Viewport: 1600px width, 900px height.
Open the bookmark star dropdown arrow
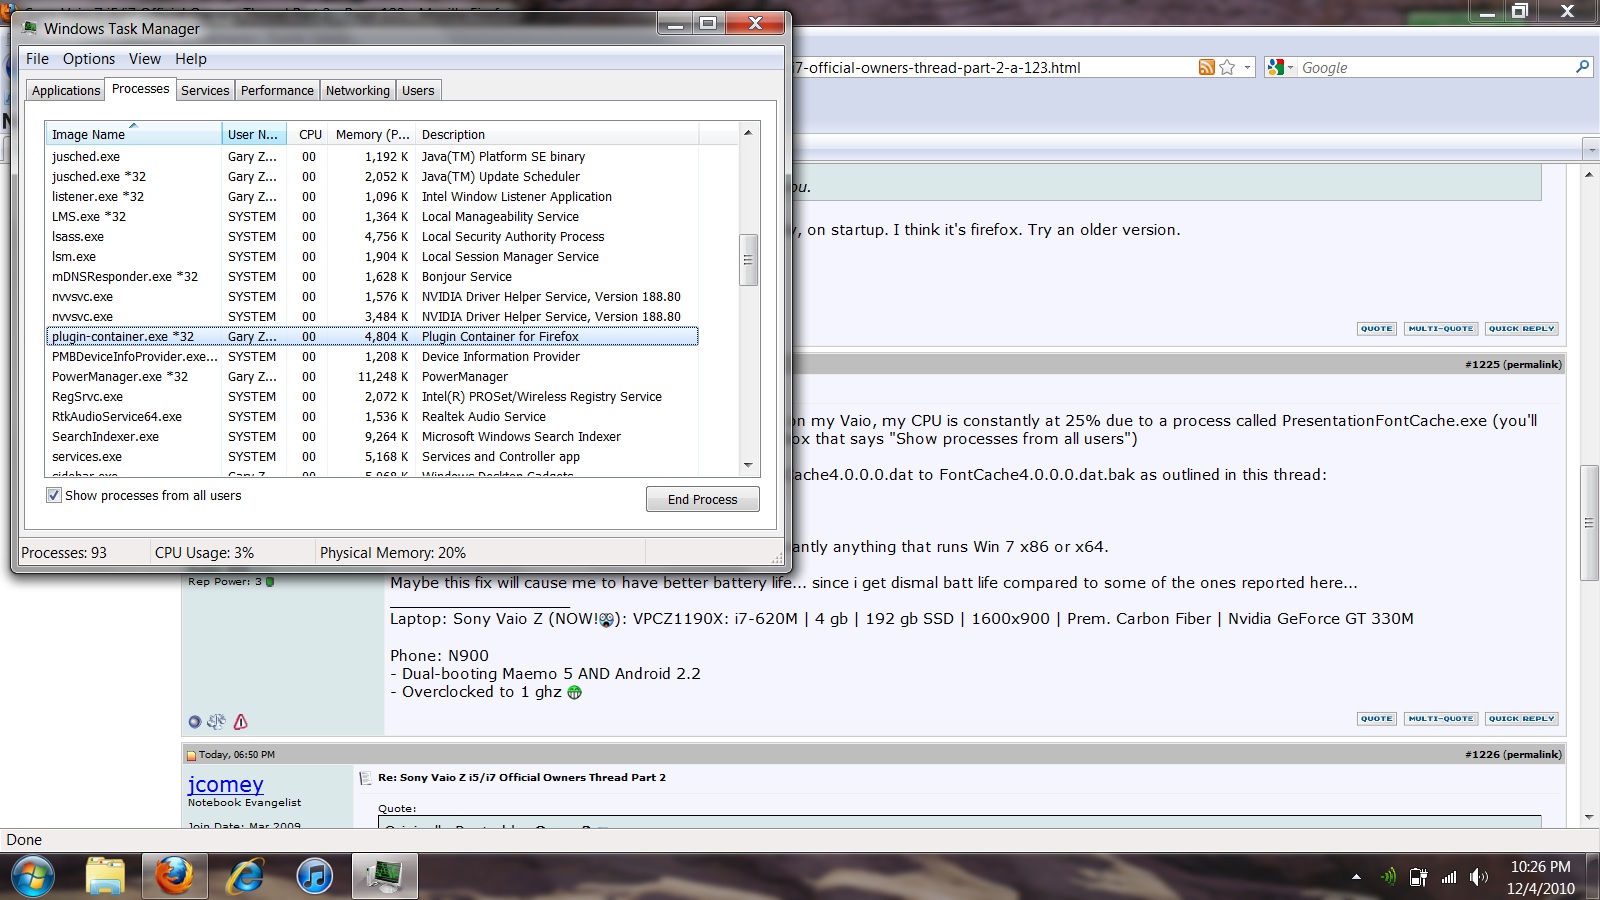click(1247, 67)
